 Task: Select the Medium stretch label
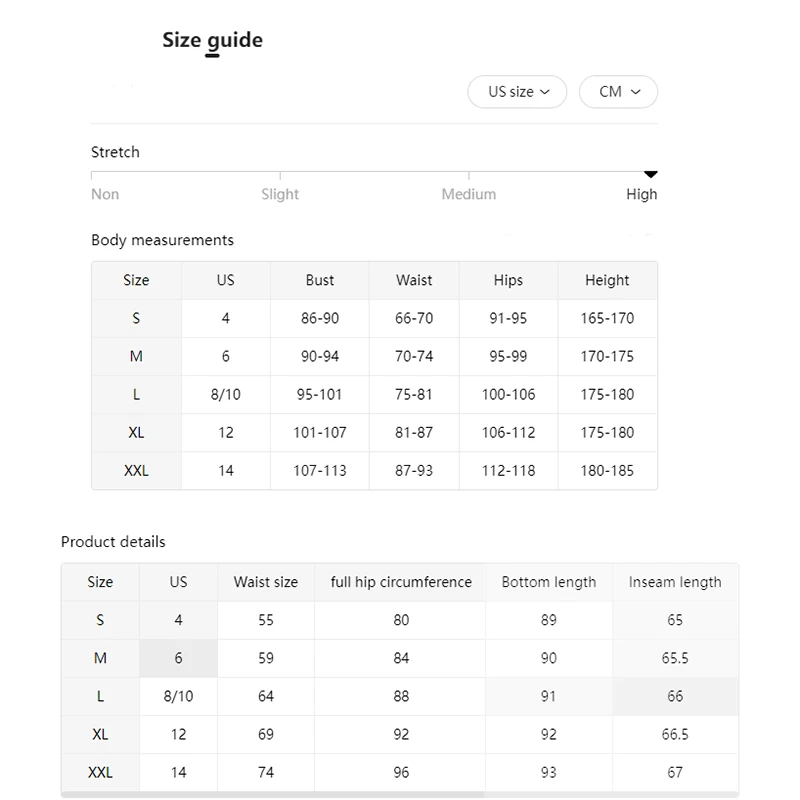468,194
